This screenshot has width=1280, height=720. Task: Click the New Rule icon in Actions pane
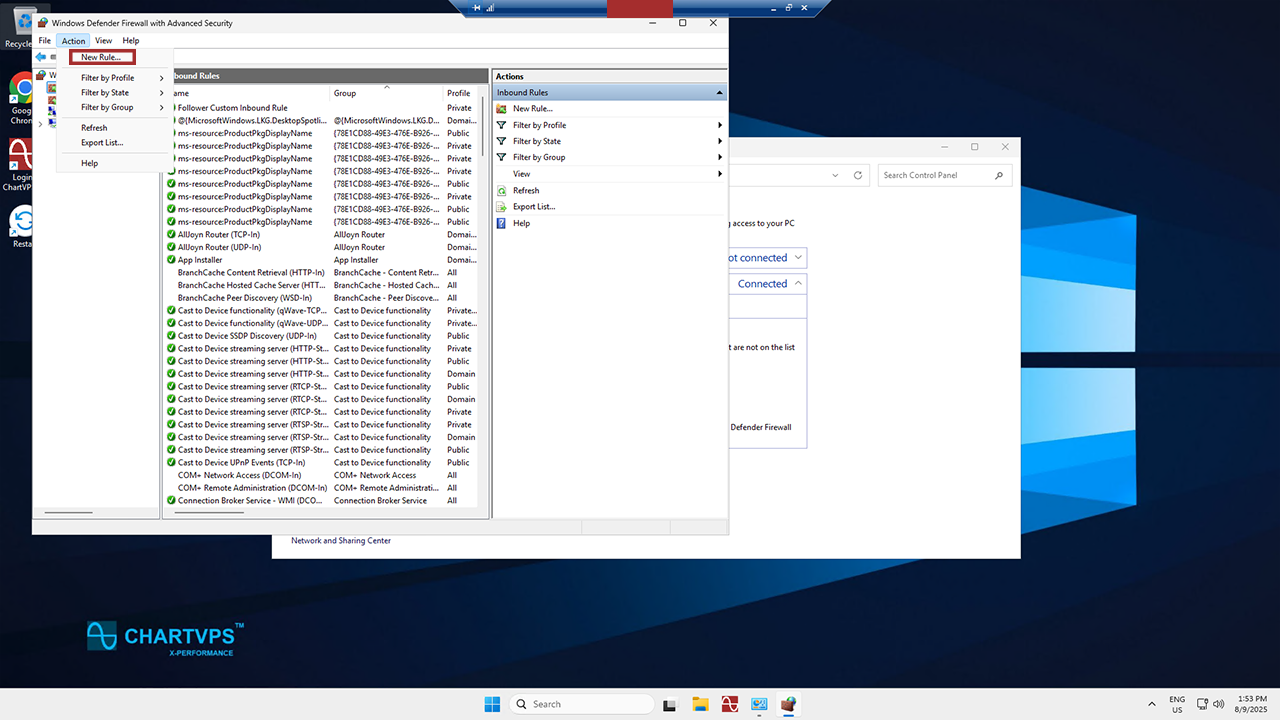click(x=501, y=109)
